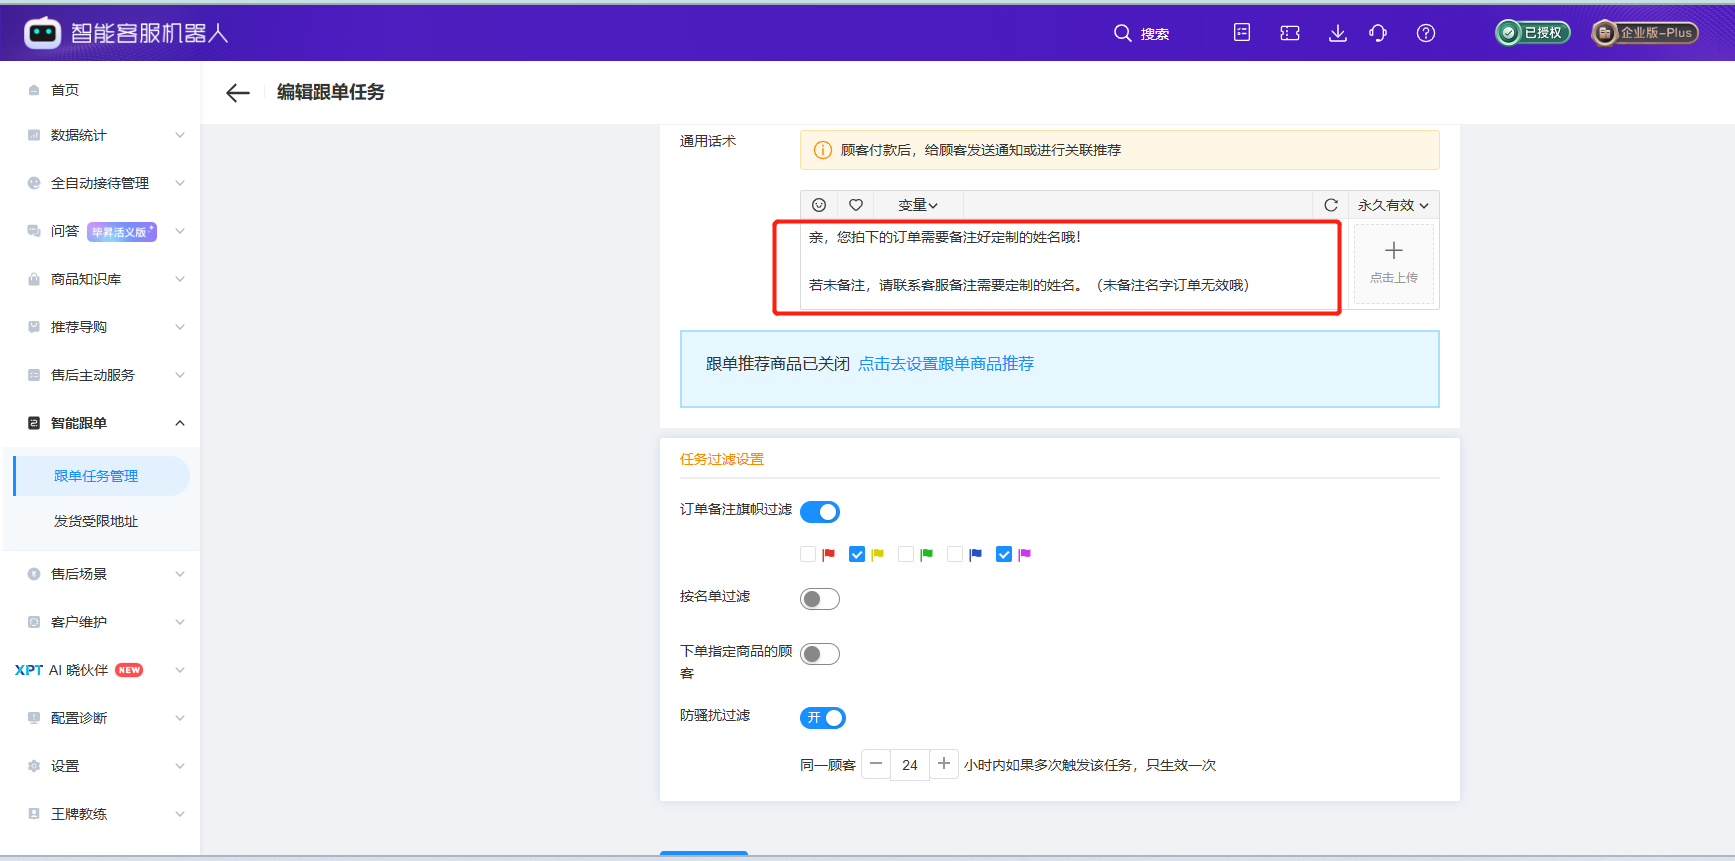This screenshot has height=861, width=1735.
Task: Expand 商品知识库 chevron
Action: tap(180, 279)
